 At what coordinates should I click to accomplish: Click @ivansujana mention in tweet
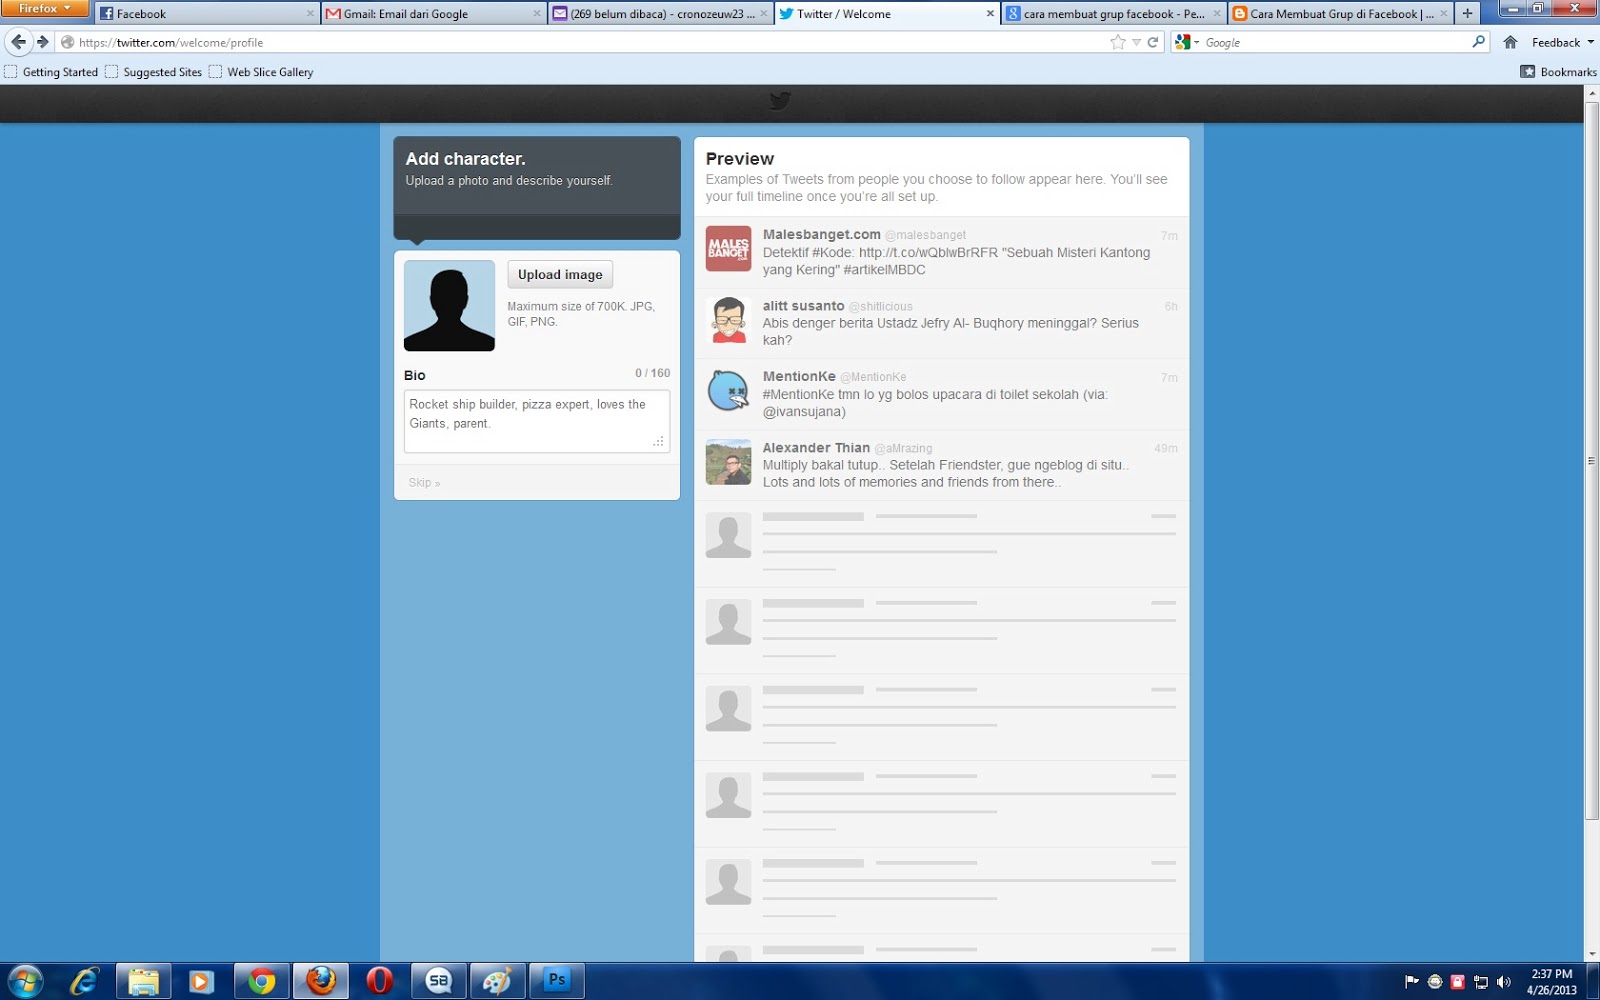[804, 412]
